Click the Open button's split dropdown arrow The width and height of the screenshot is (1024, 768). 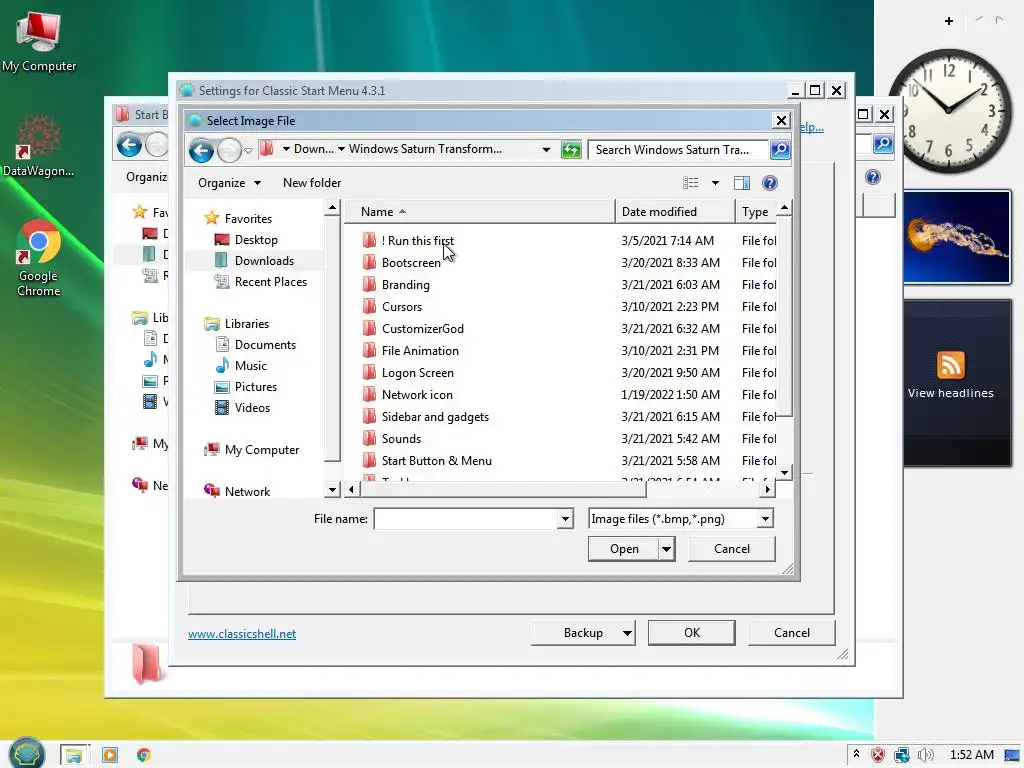(x=666, y=549)
